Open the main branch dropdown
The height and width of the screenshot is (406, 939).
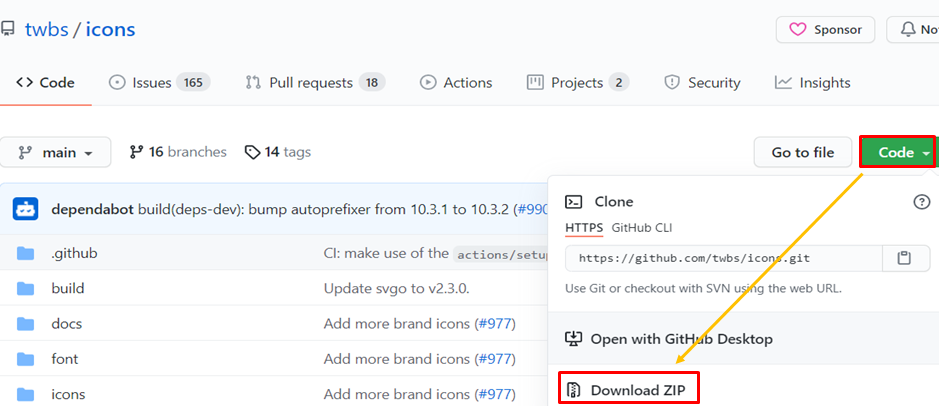pyautogui.click(x=55, y=153)
